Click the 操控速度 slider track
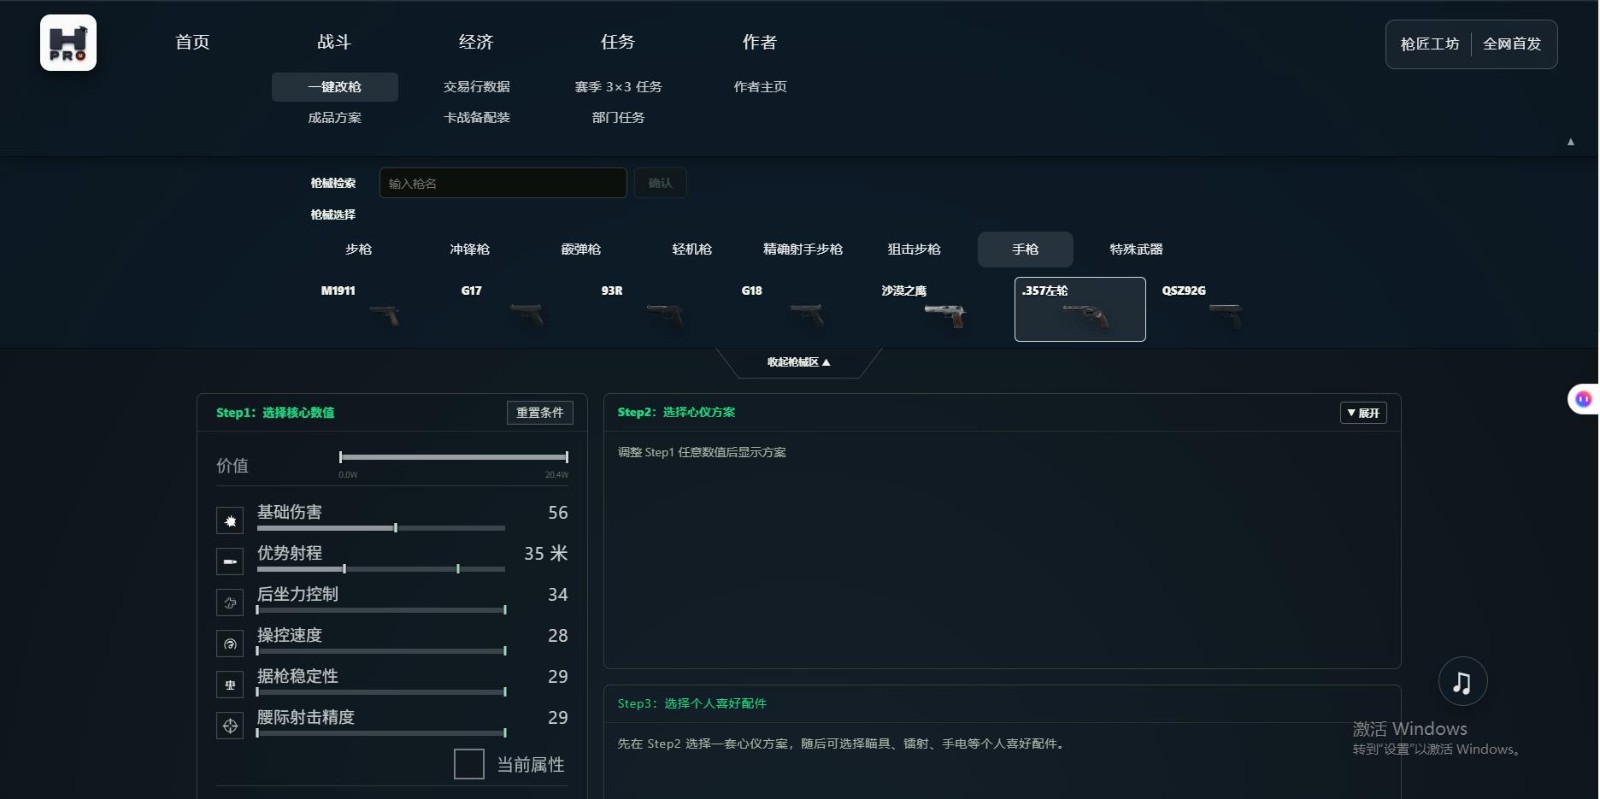 pos(381,651)
